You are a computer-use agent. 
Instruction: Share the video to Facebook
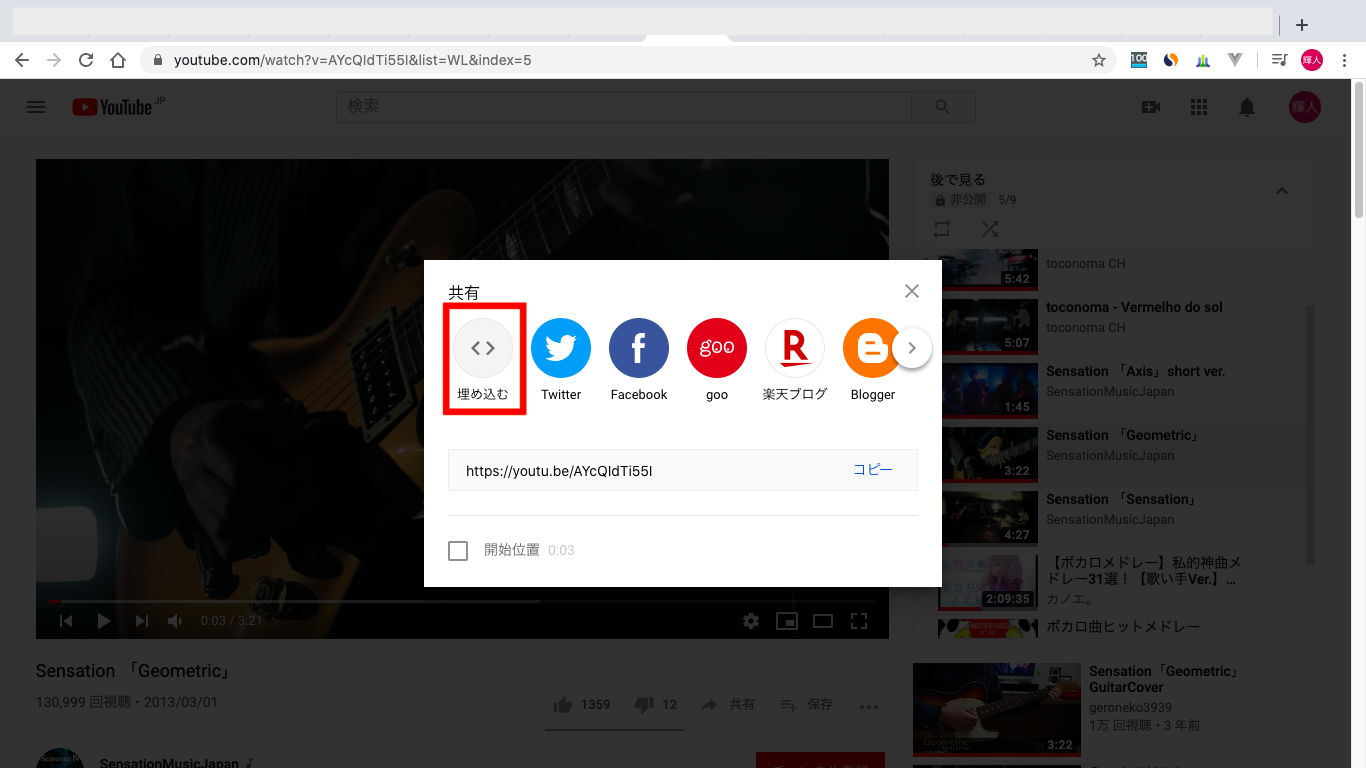tap(638, 347)
